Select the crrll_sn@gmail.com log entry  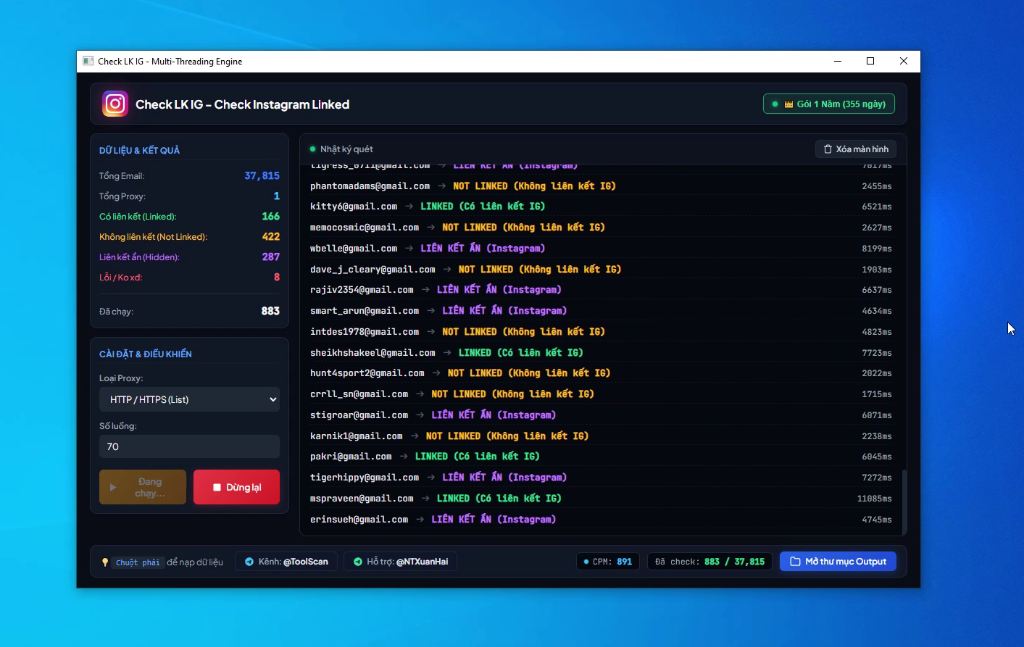click(x=601, y=394)
